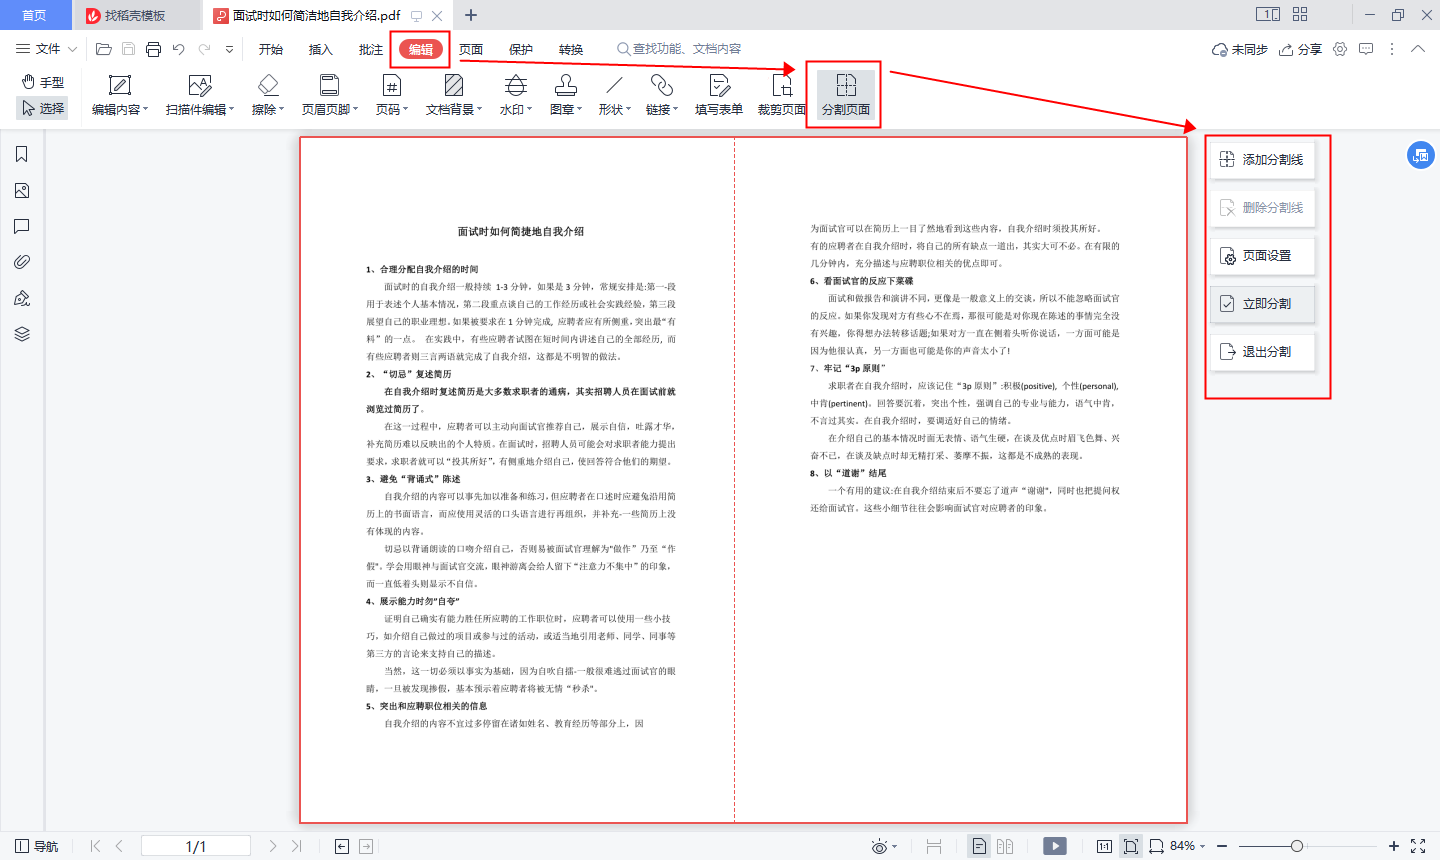1440x860 pixels.
Task: Open the 填写表单 (Fill Form) tool
Action: pyautogui.click(x=719, y=95)
